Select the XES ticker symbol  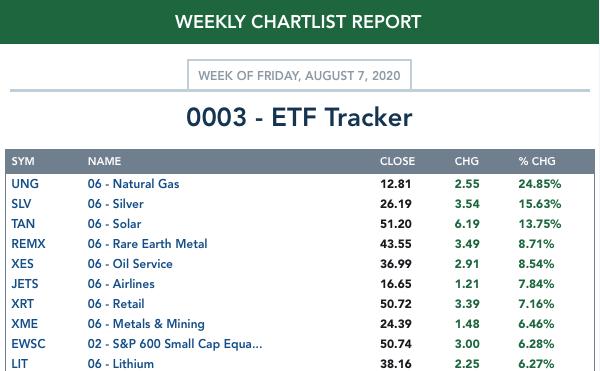pos(22,264)
